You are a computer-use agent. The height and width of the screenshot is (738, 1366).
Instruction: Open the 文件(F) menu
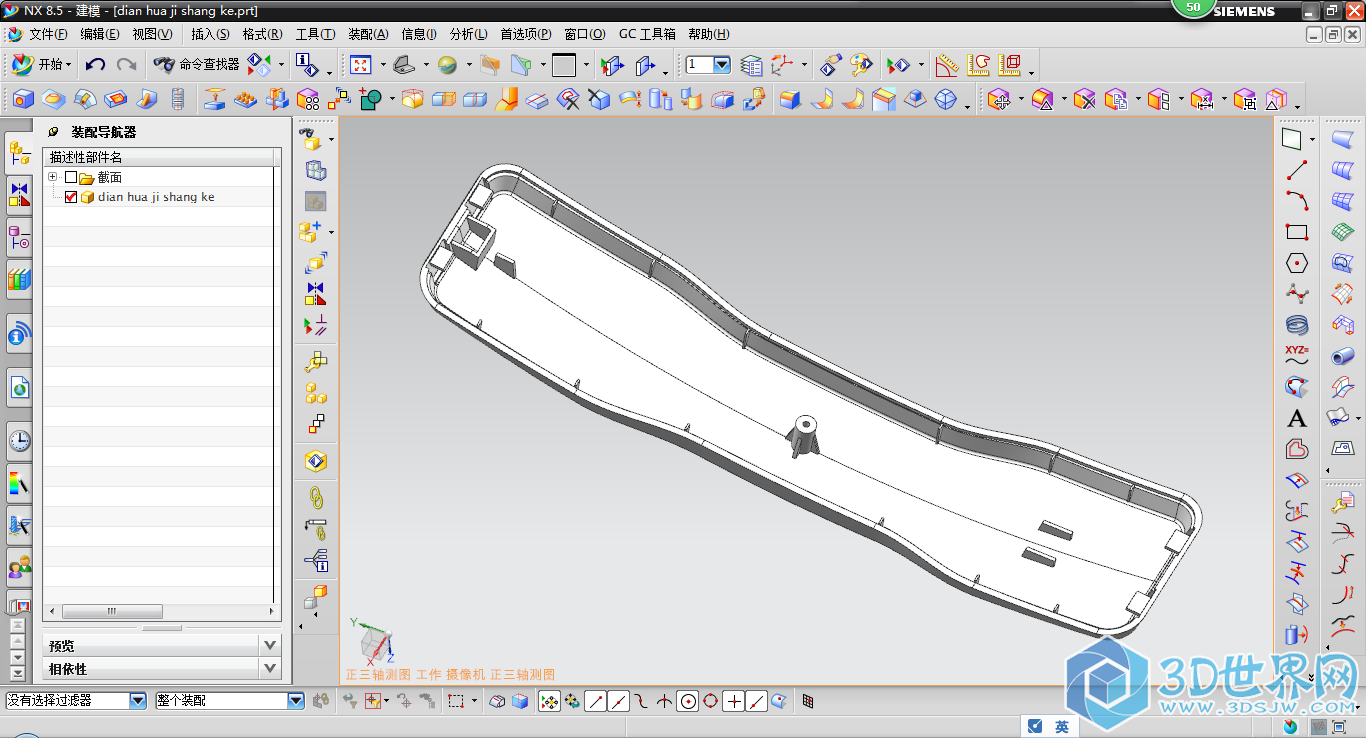[47, 34]
